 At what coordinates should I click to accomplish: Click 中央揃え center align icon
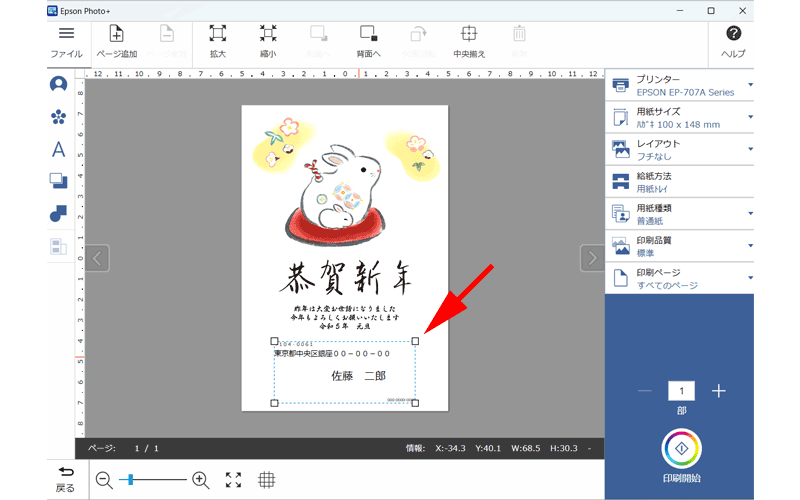tap(469, 35)
